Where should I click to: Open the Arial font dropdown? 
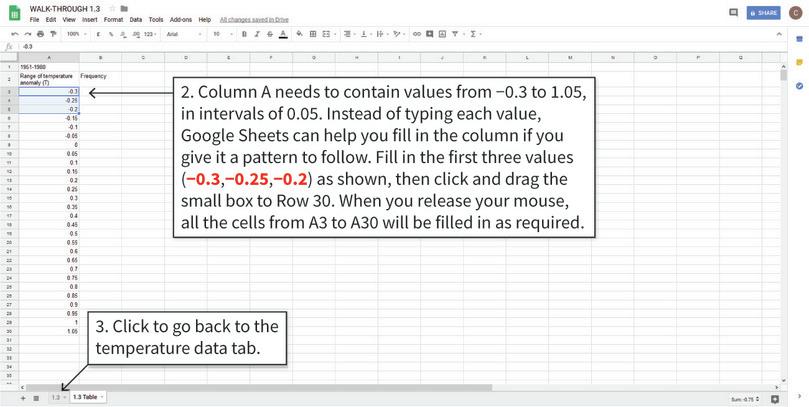pyautogui.click(x=184, y=34)
